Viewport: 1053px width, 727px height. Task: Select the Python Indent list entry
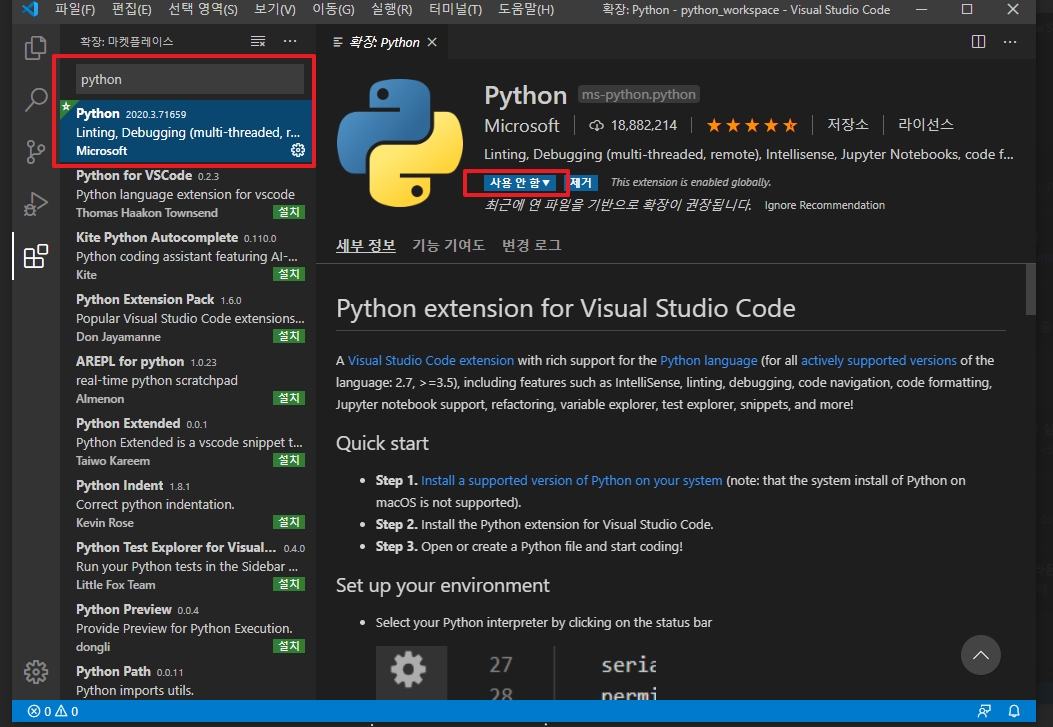(x=186, y=503)
